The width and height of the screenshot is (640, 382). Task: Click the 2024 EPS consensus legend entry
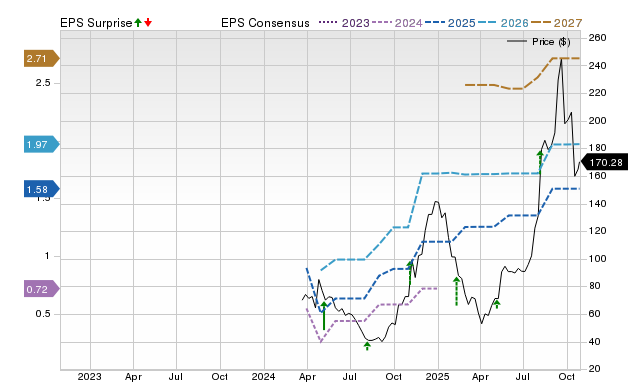pyautogui.click(x=397, y=23)
